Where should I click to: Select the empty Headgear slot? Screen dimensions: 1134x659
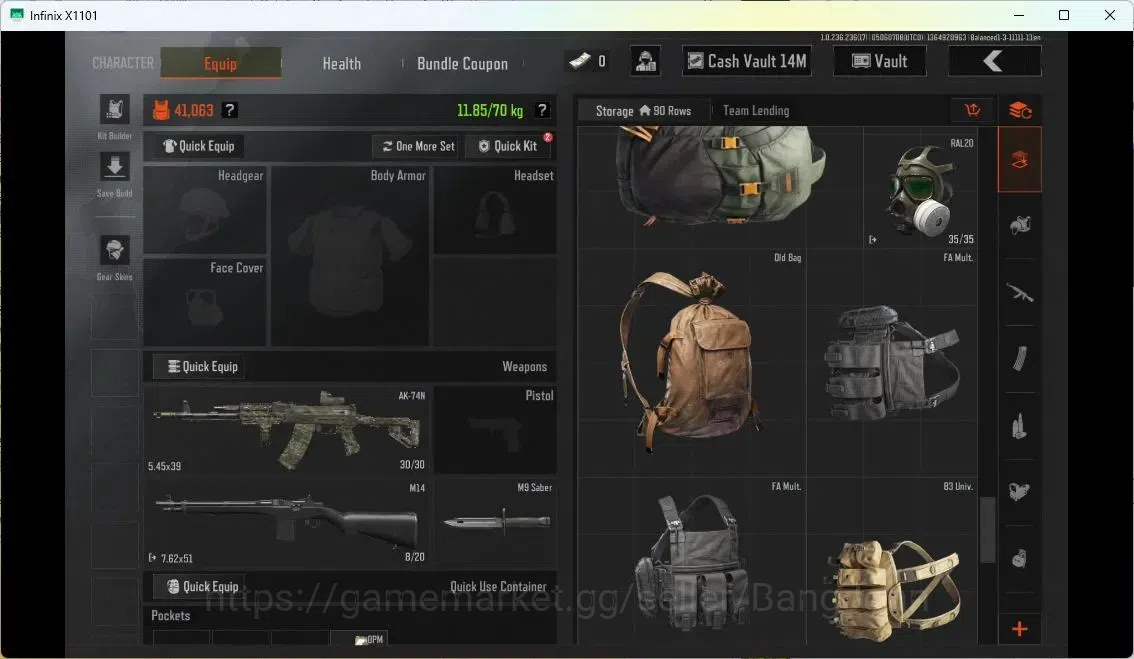coord(205,210)
